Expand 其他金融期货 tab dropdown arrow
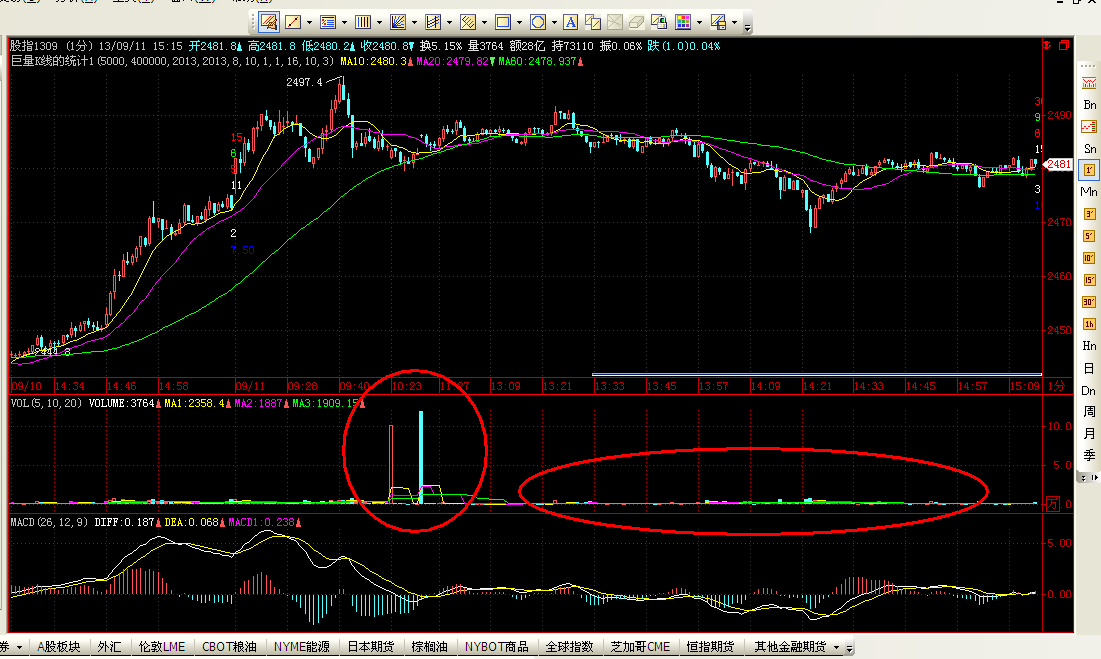The width and height of the screenshot is (1101, 659). tap(836, 647)
